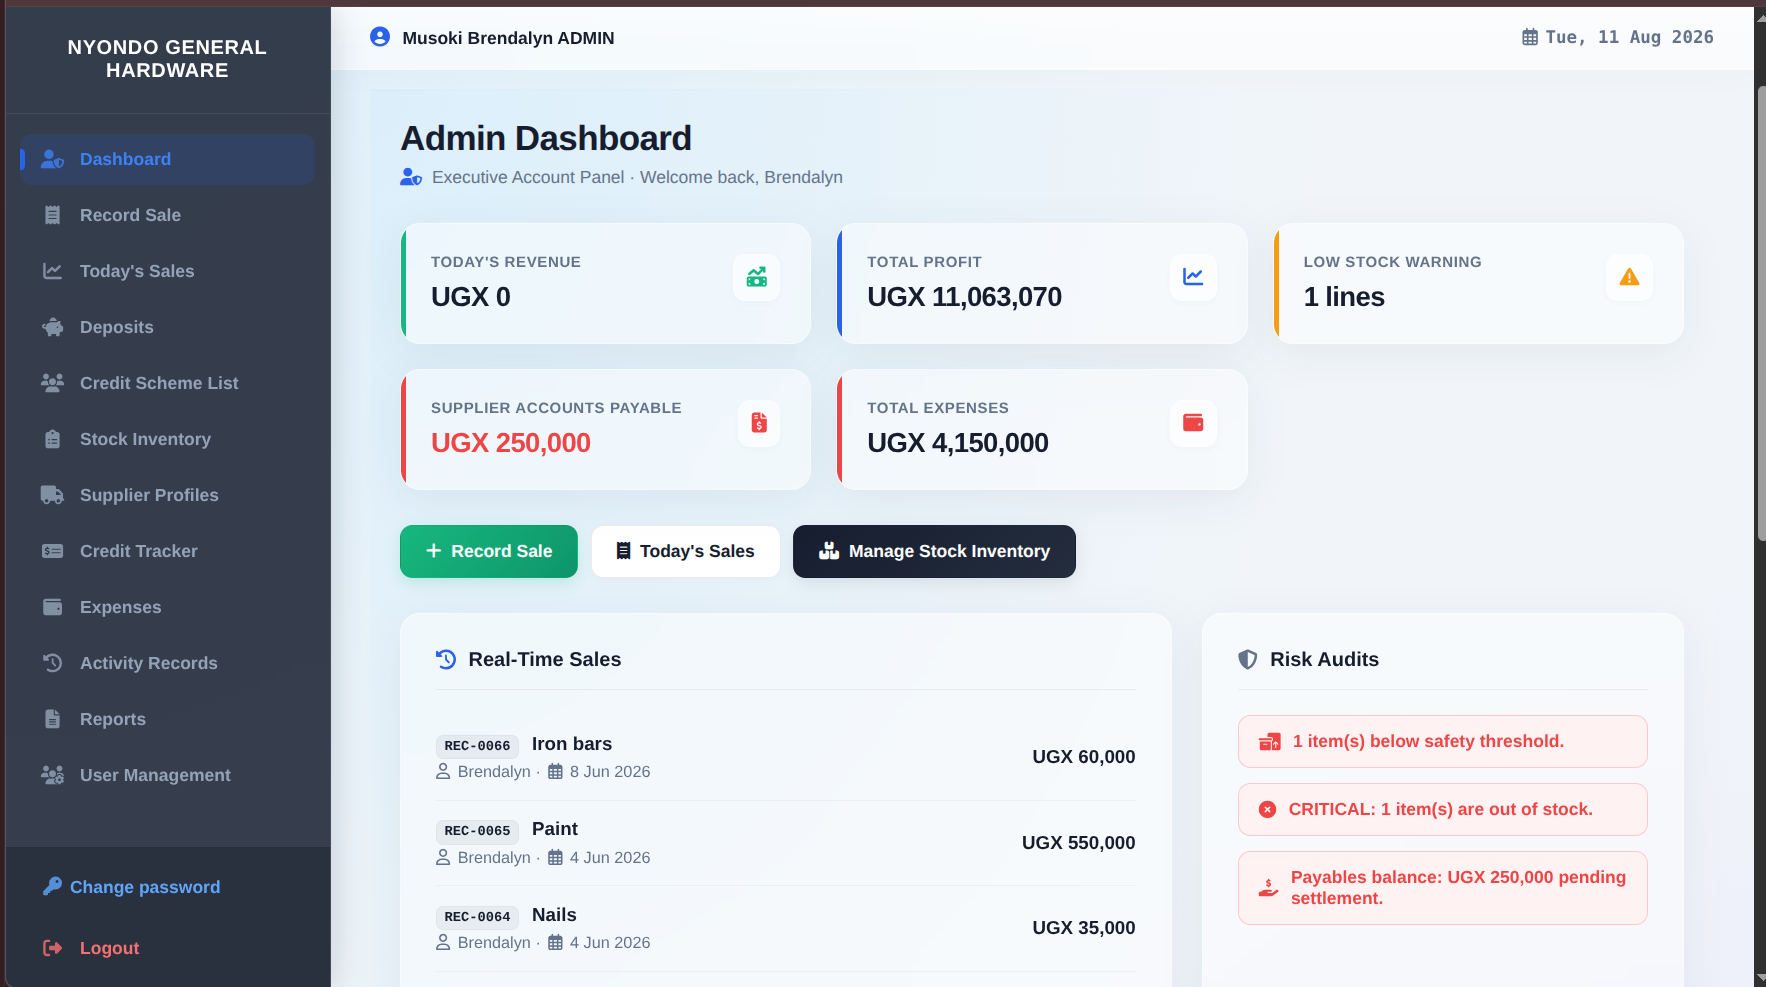Image resolution: width=1766 pixels, height=987 pixels.
Task: Click the key icon beside Change password
Action: coord(52,886)
